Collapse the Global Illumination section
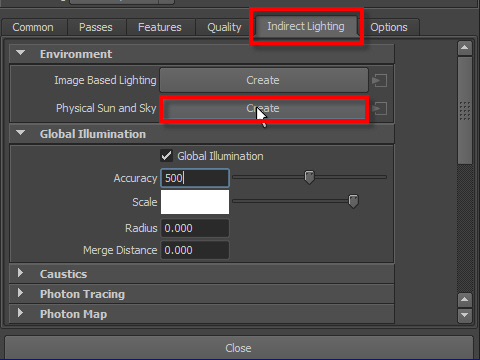 [x=21, y=133]
